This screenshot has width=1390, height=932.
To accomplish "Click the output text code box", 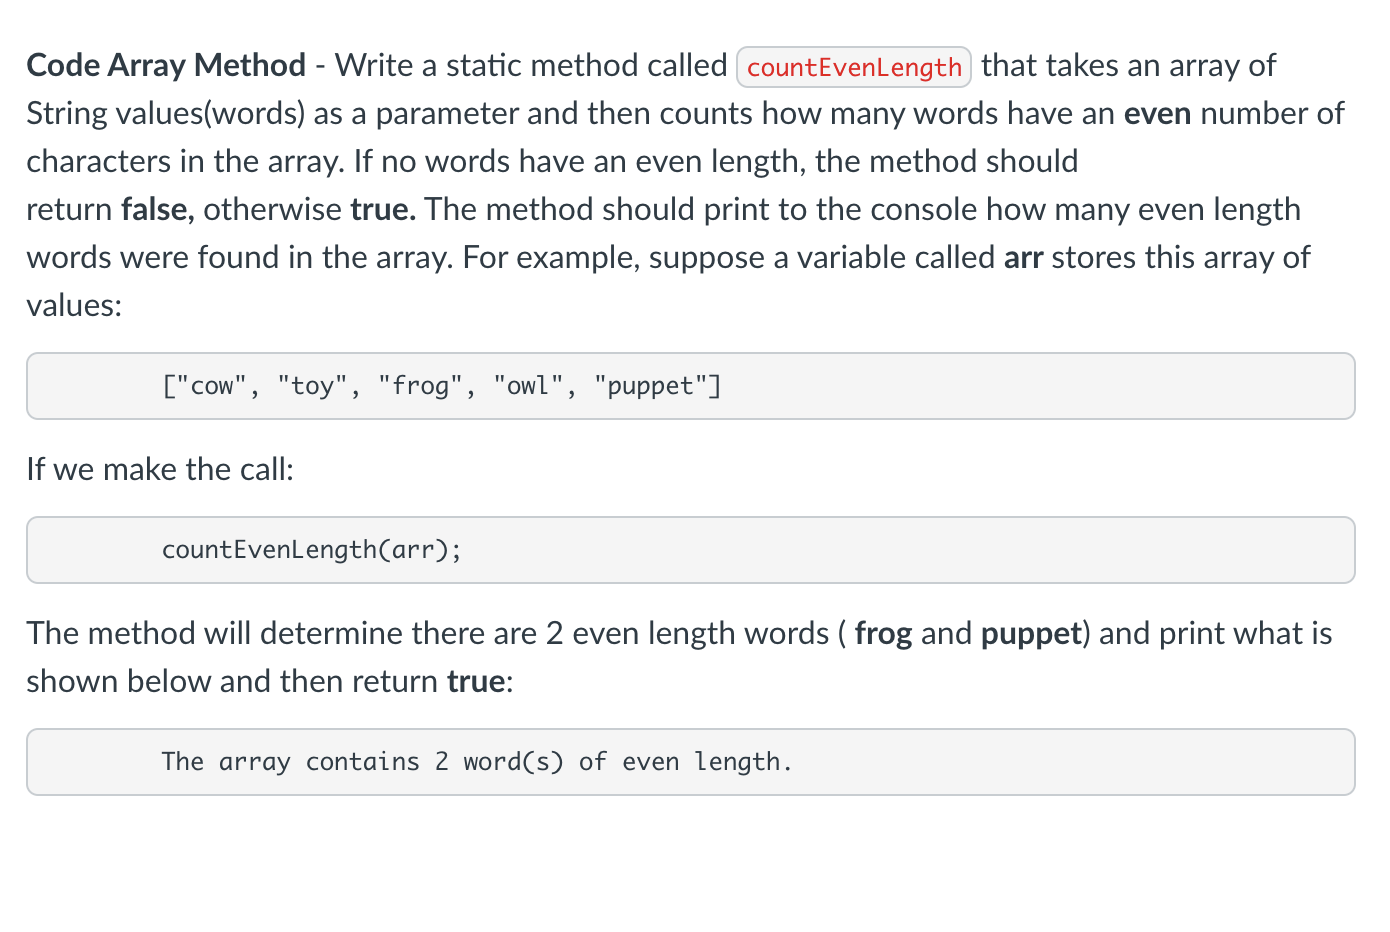I will pyautogui.click(x=691, y=762).
